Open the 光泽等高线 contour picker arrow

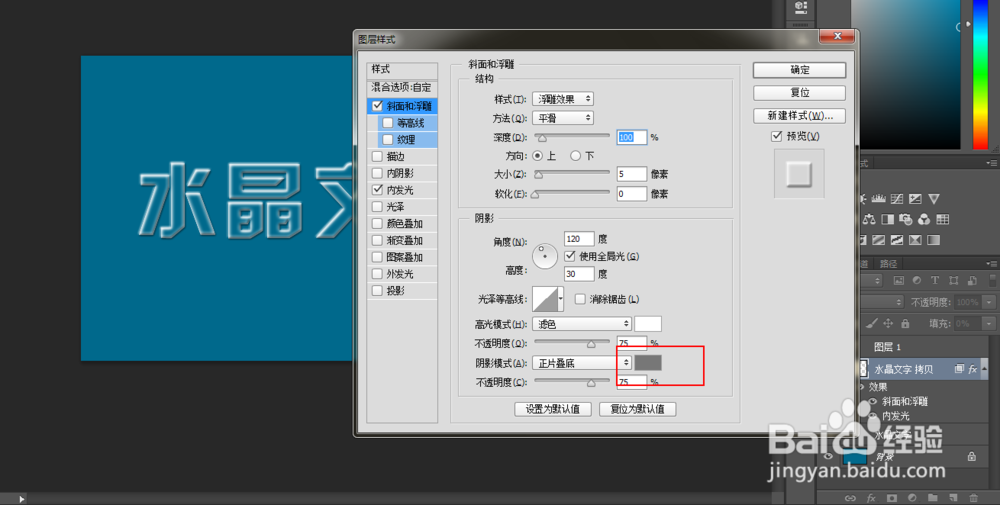561,298
